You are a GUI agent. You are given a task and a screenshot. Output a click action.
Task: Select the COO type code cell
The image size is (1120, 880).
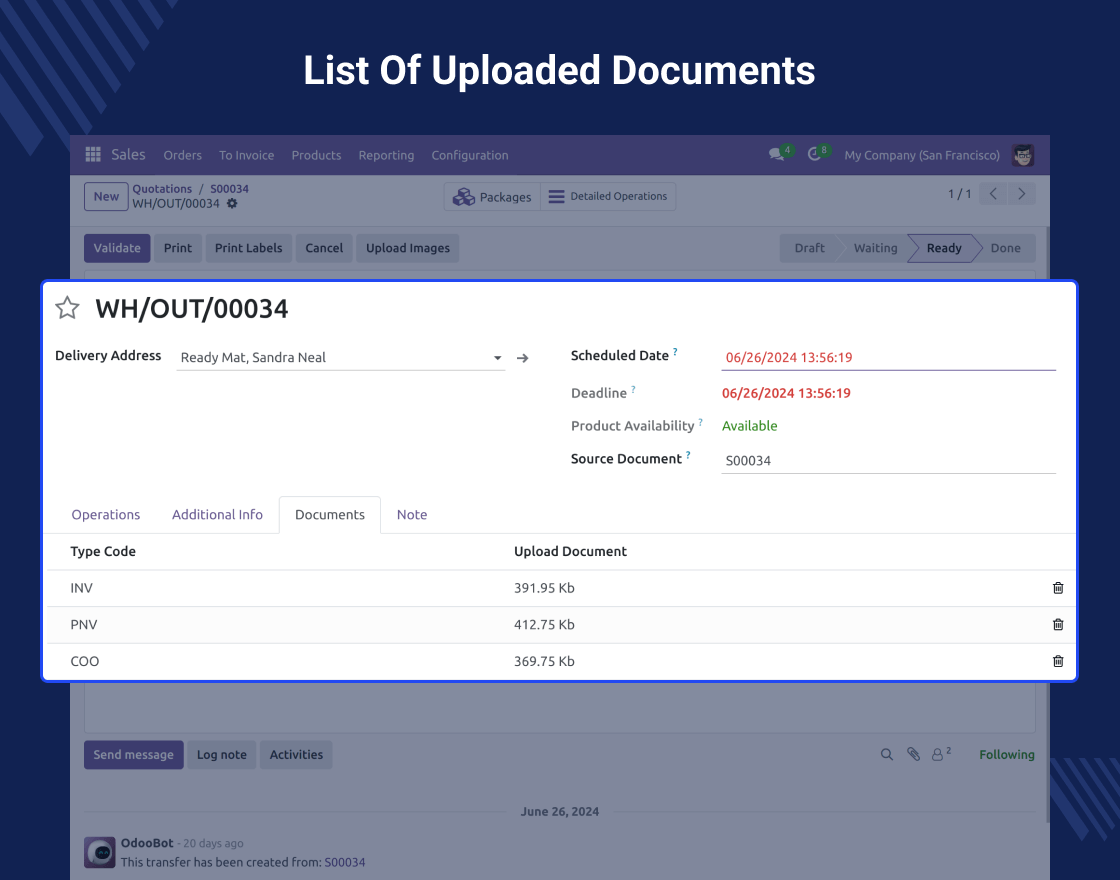coord(84,661)
